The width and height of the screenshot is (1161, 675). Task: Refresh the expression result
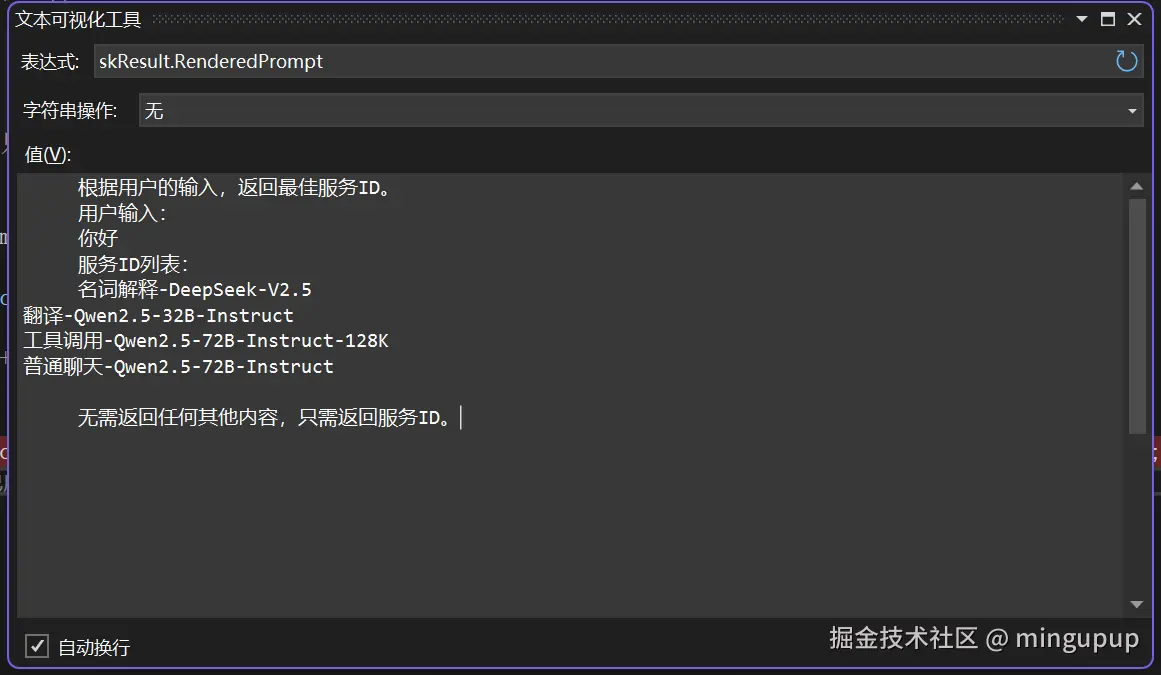(x=1126, y=61)
